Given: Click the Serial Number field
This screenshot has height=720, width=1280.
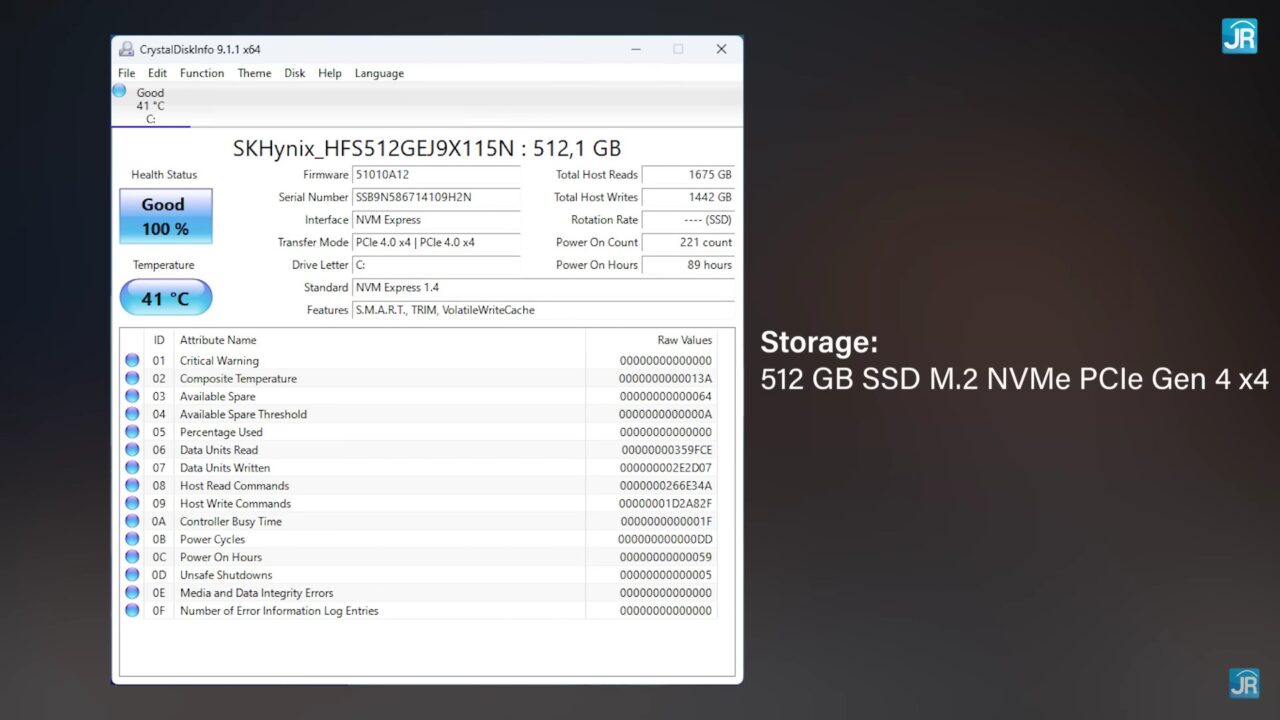Looking at the screenshot, I should click(x=436, y=198).
